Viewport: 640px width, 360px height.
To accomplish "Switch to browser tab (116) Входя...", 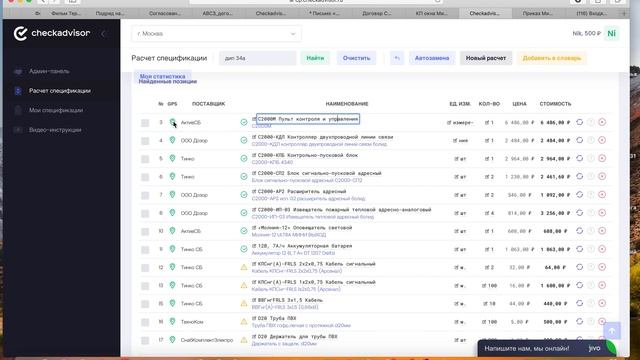I will 591,13.
